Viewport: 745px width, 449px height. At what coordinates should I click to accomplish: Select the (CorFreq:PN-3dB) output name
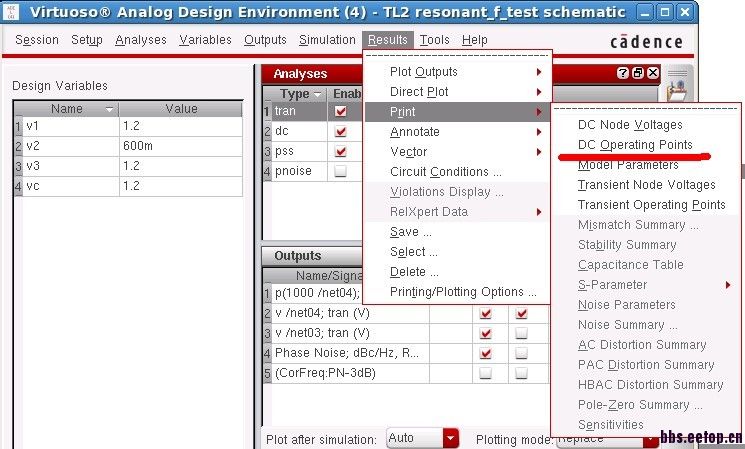click(325, 373)
